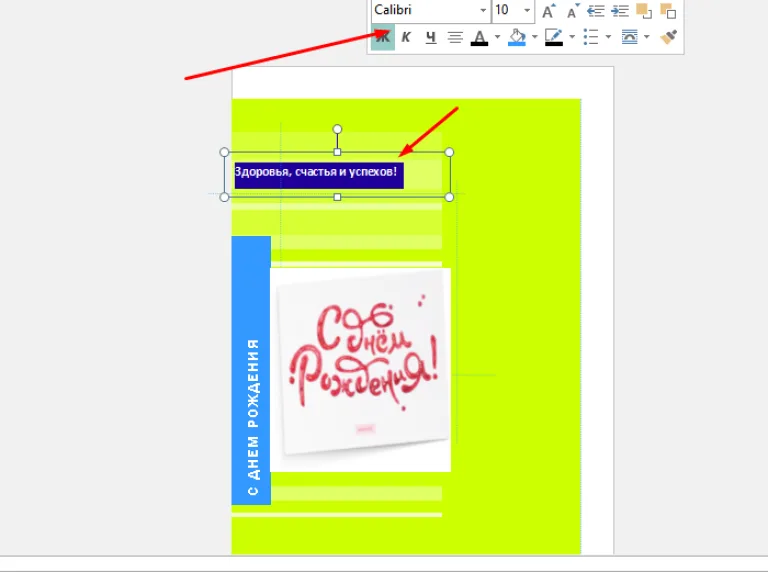Toggle underline (Ч) formatting

click(431, 37)
